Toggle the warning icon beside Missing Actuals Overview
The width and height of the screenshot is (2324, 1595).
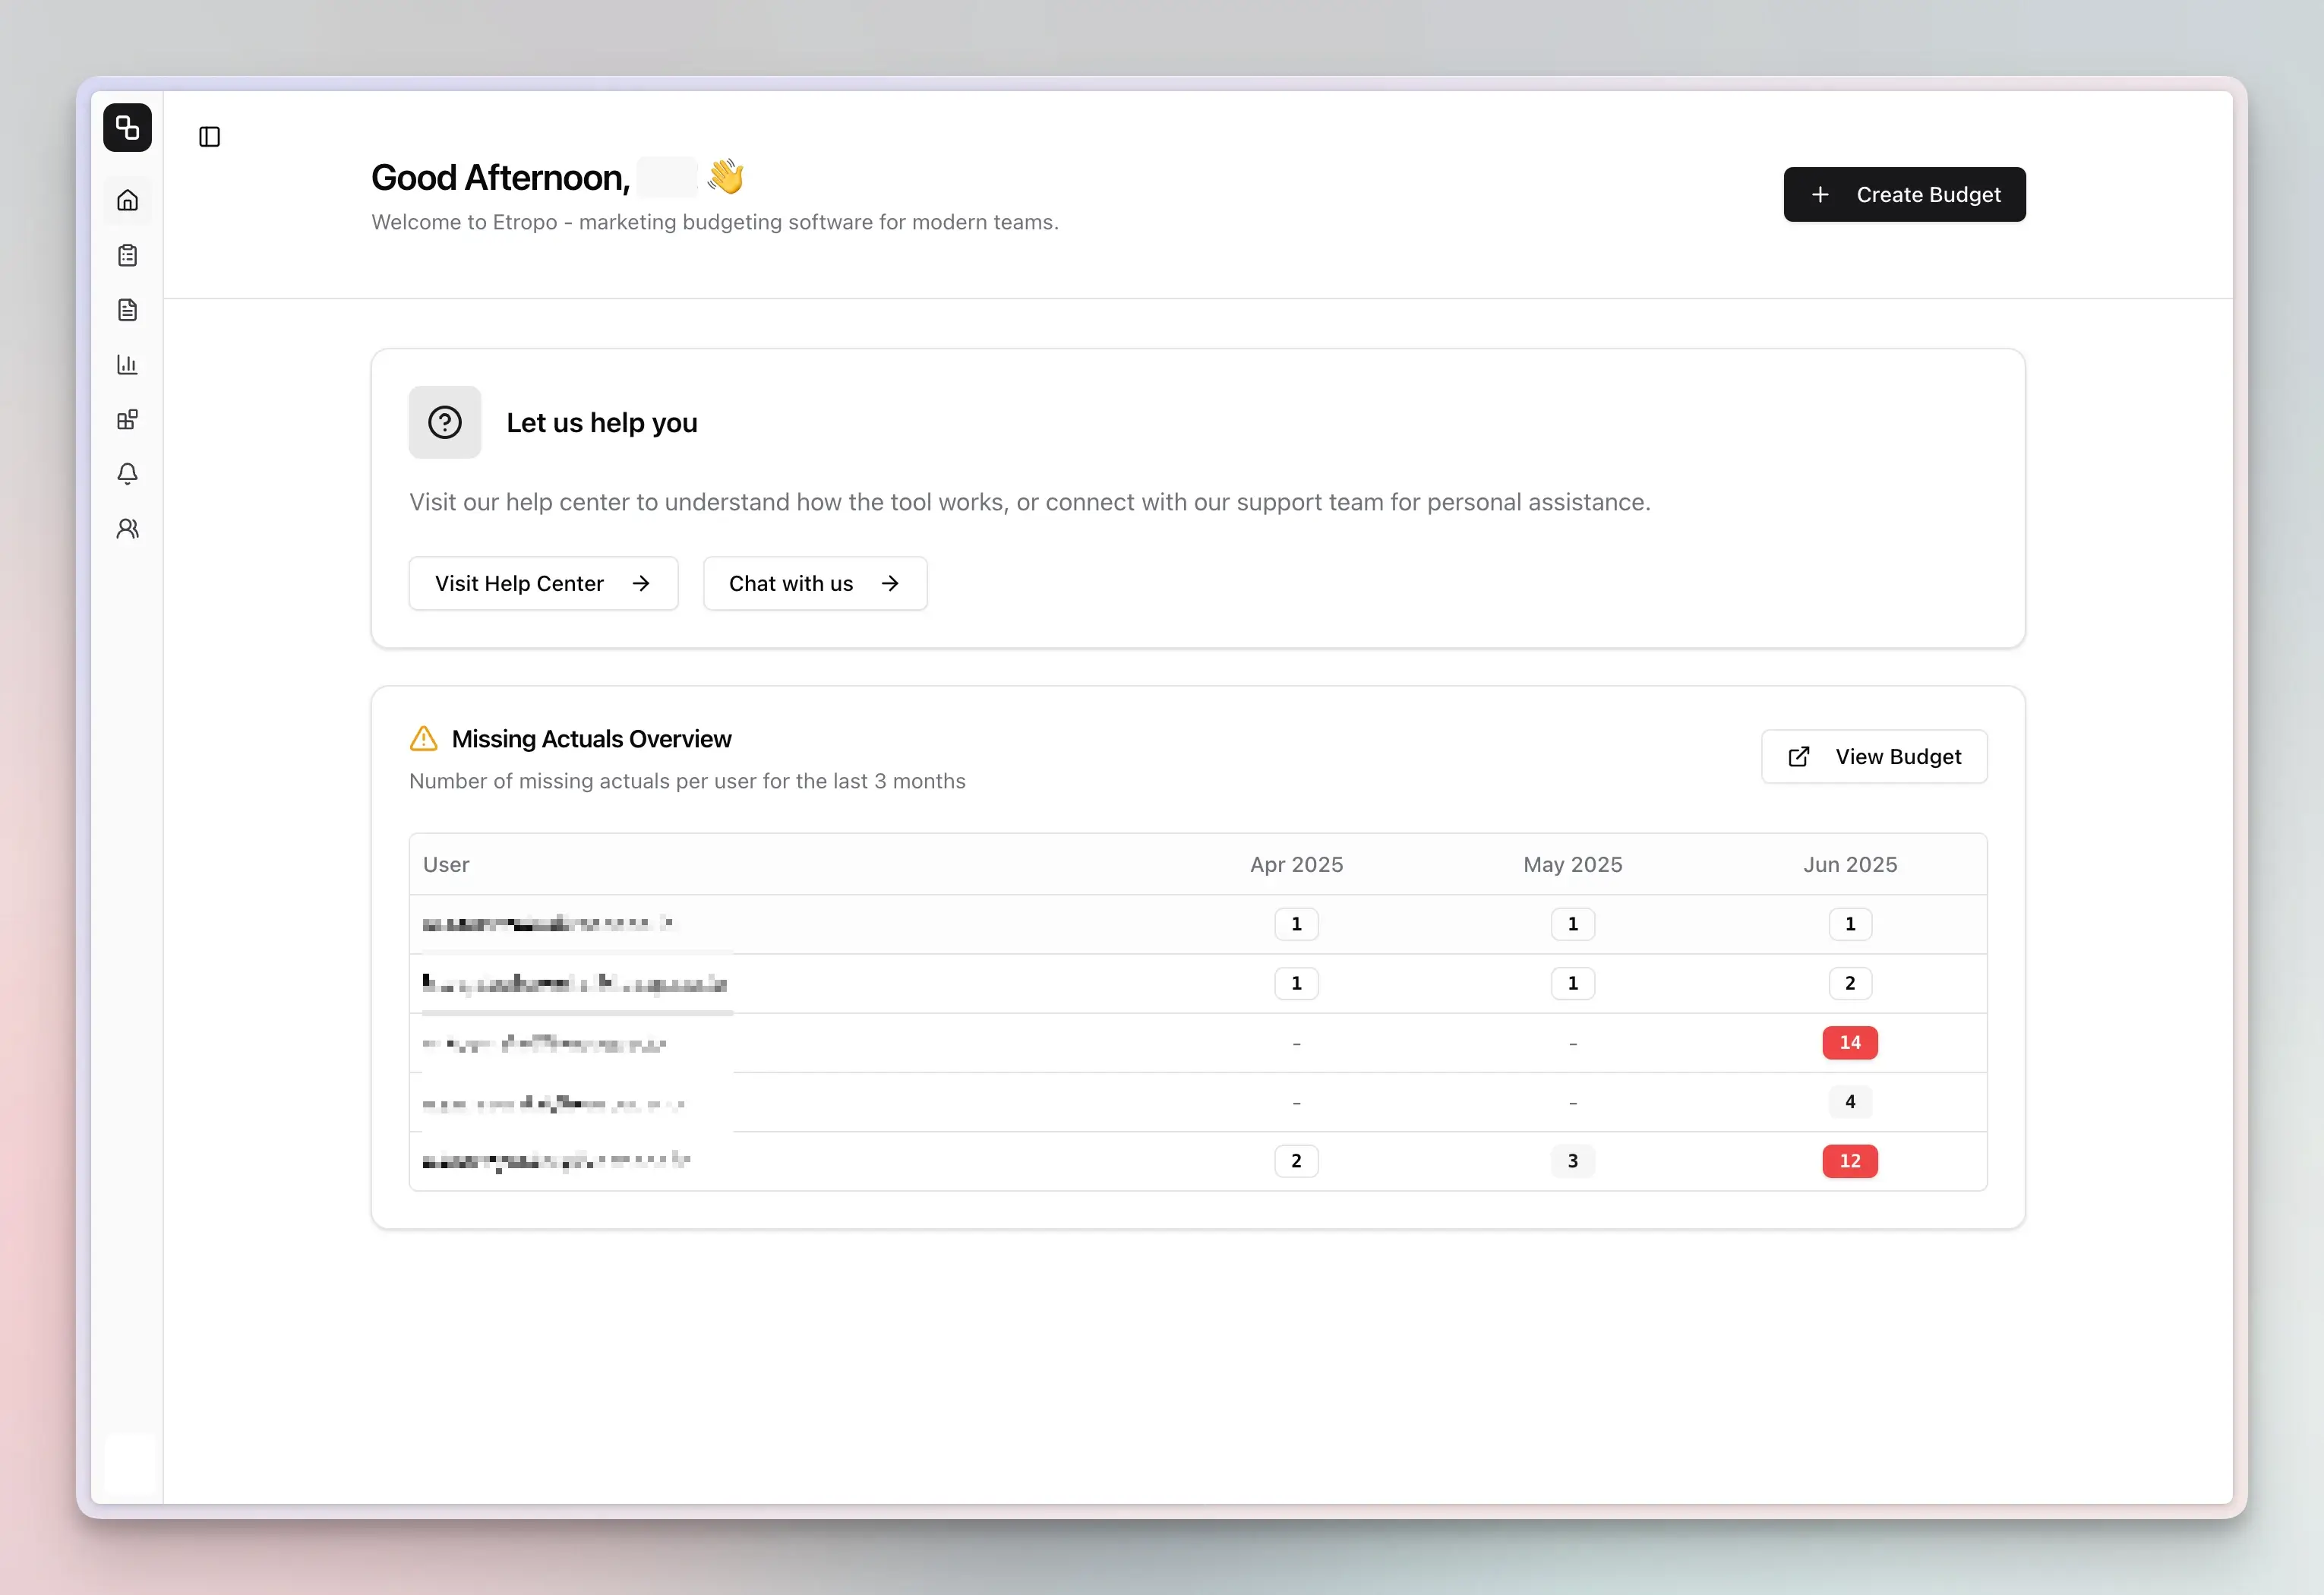coord(423,738)
